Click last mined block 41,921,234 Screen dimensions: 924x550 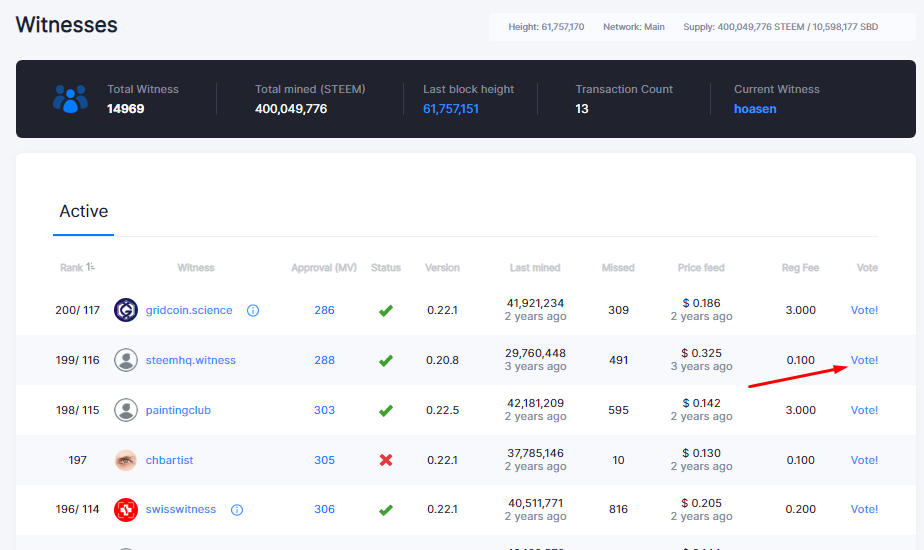[x=535, y=303]
